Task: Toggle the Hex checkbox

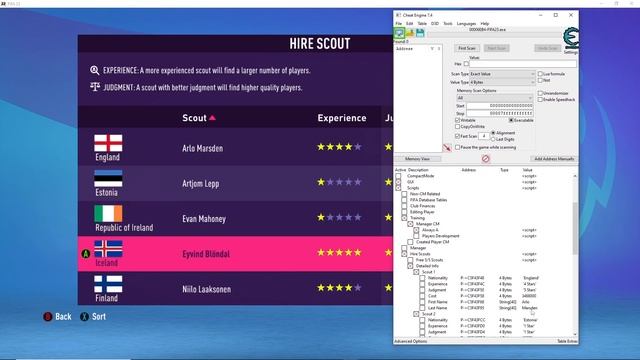Action: coord(466,64)
